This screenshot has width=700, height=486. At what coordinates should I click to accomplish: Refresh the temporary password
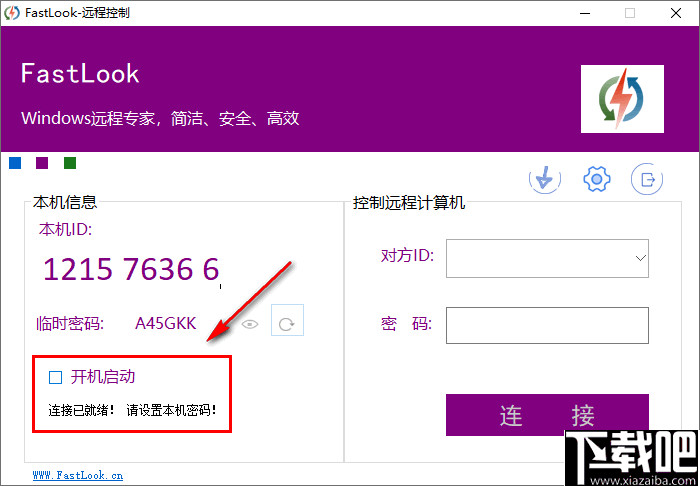[x=287, y=320]
